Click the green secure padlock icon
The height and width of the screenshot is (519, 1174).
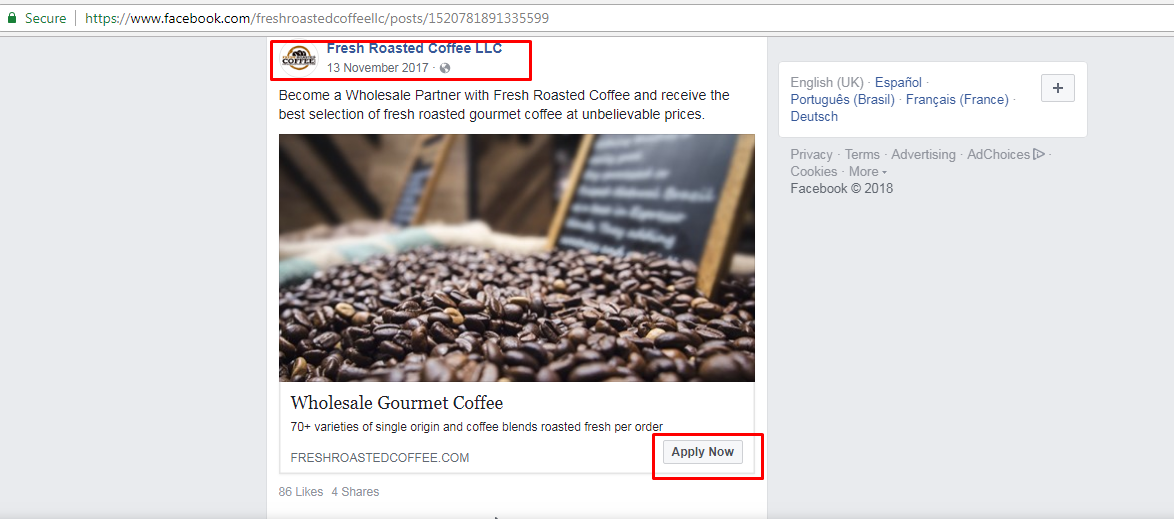(11, 18)
